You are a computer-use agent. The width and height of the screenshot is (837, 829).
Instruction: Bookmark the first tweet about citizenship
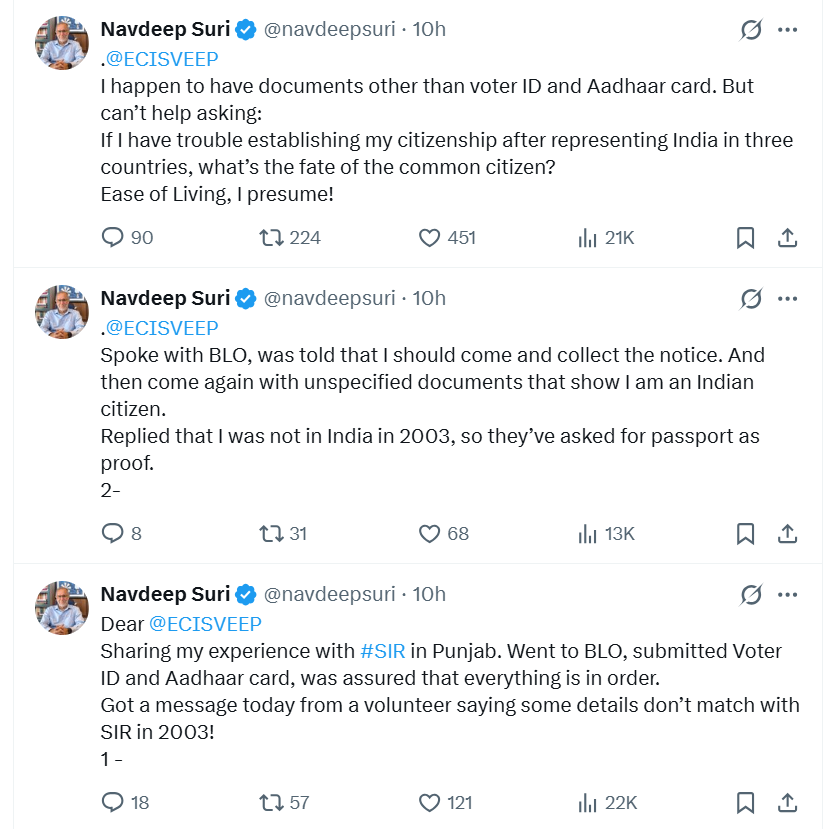pos(745,238)
